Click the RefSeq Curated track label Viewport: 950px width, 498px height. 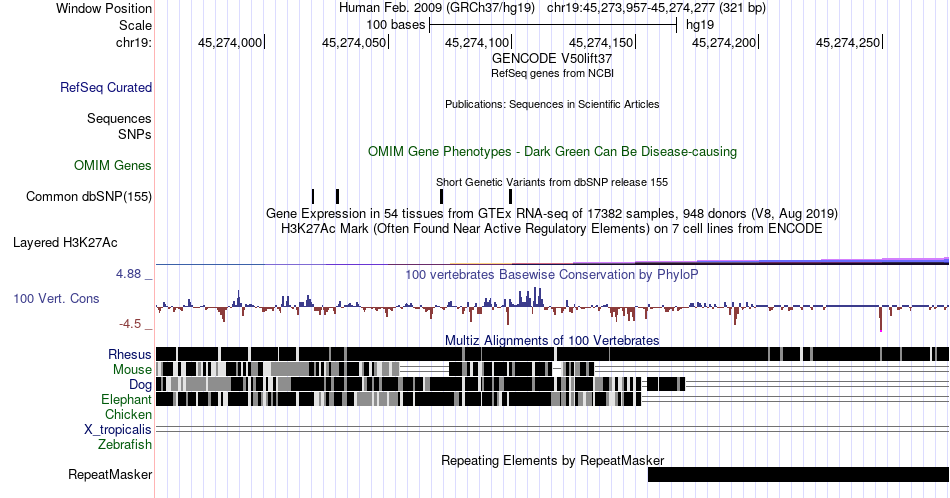pyautogui.click(x=106, y=88)
